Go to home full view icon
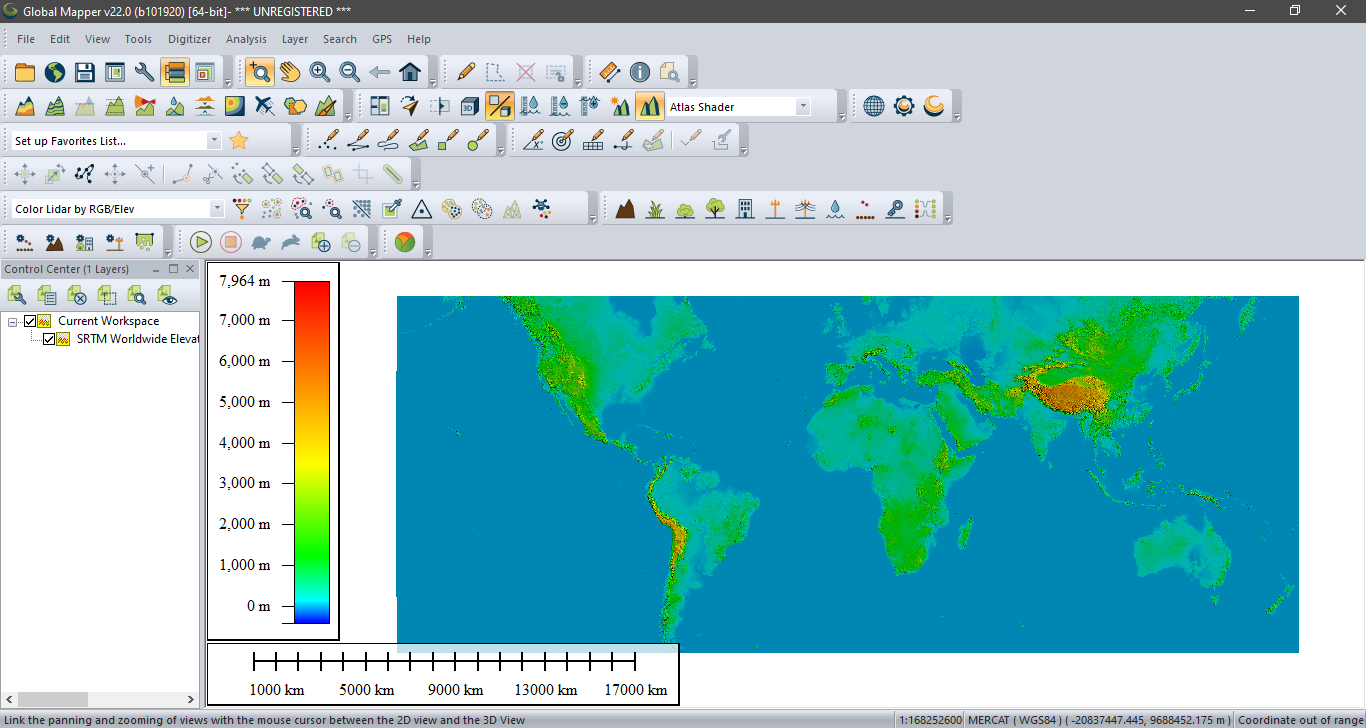The height and width of the screenshot is (728, 1366). click(410, 72)
